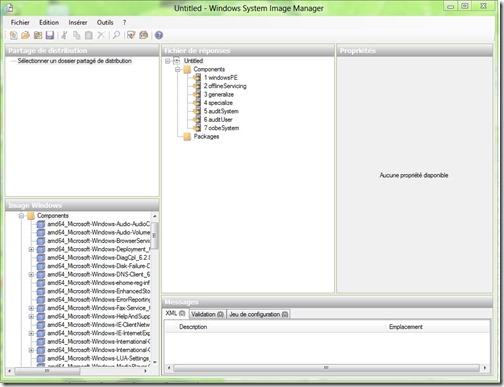Viewport: 504px width, 387px height.
Task: Click the Components folder icon in Image Windows
Action: pyautogui.click(x=31, y=216)
